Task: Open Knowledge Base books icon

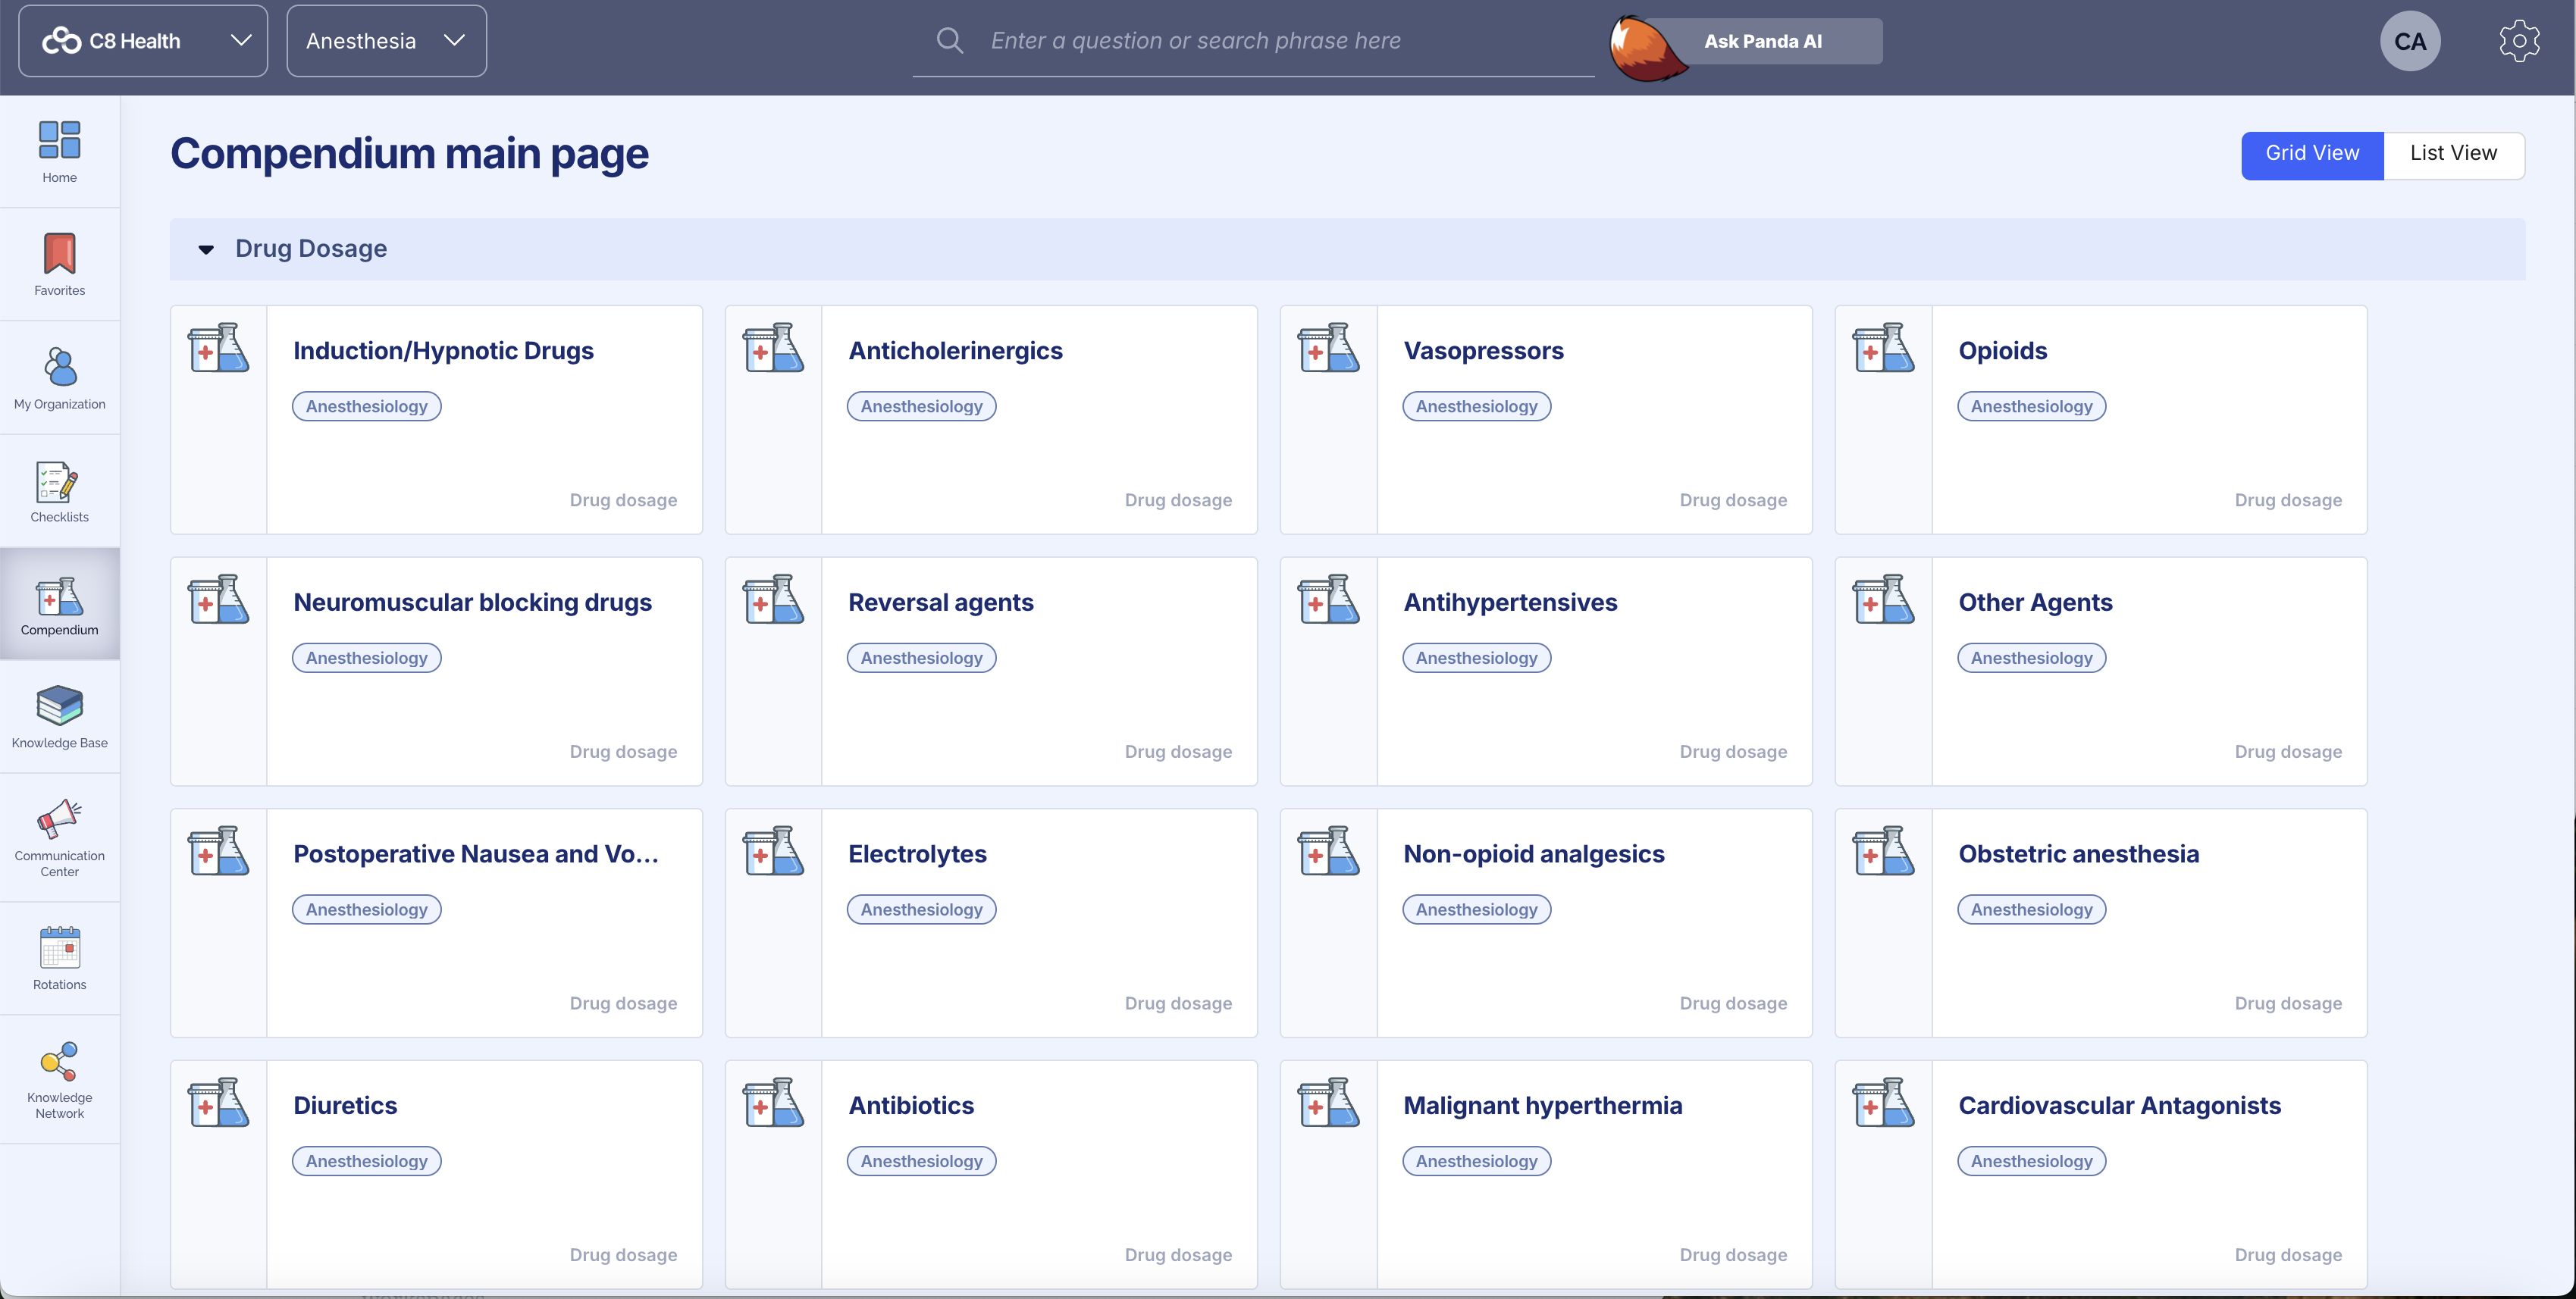Action: (x=59, y=716)
